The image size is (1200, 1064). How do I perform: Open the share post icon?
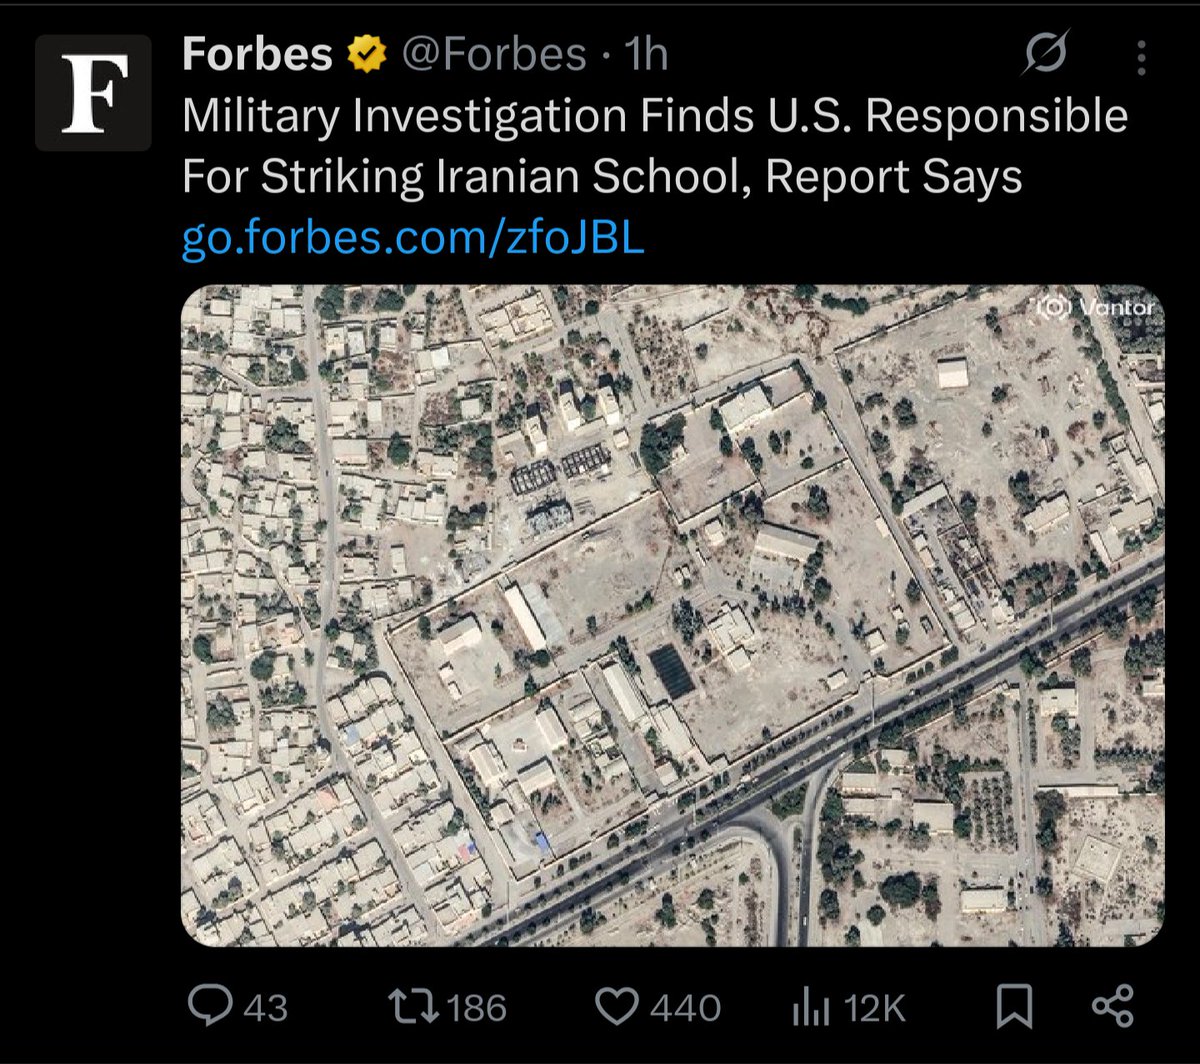coord(1113,1006)
